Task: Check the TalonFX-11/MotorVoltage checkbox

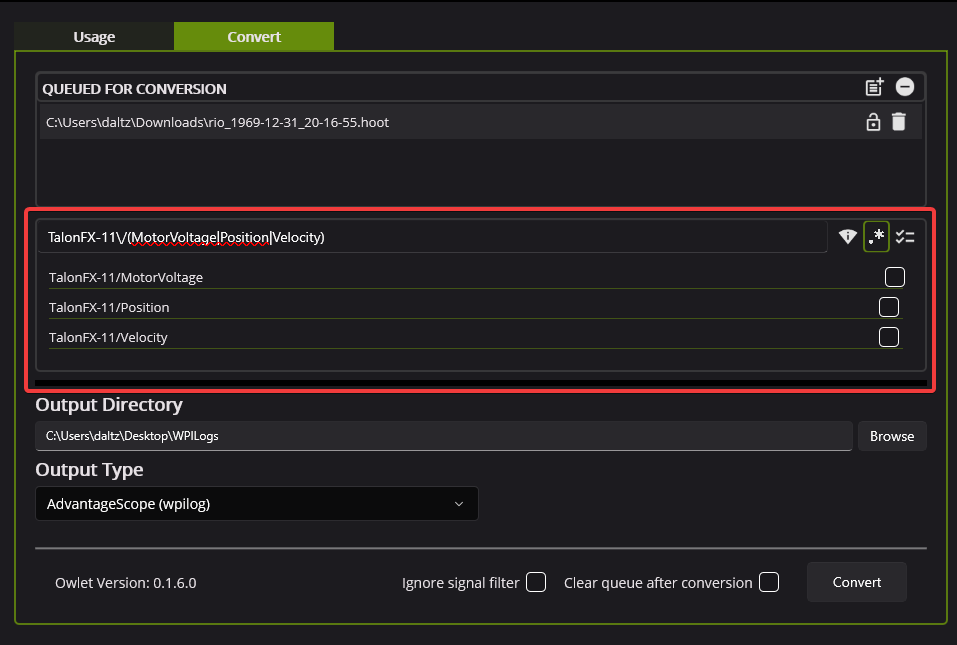Action: (x=895, y=277)
